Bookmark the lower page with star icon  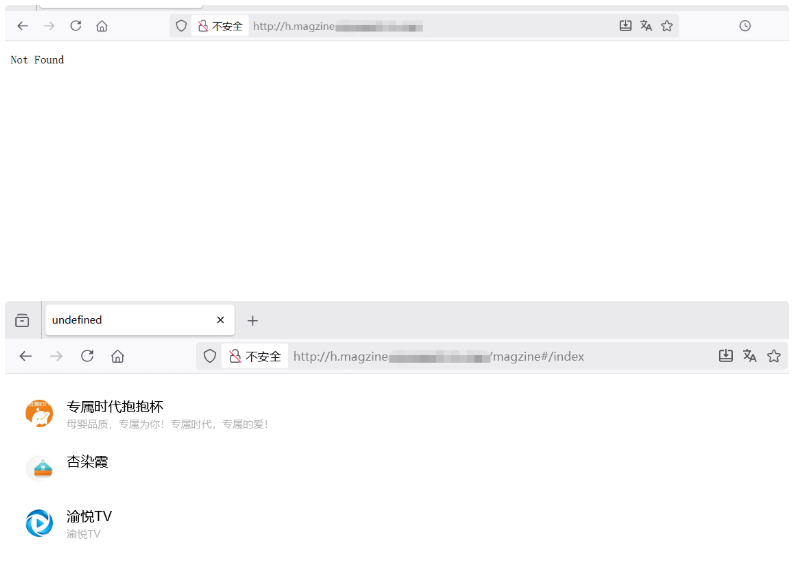tap(774, 356)
